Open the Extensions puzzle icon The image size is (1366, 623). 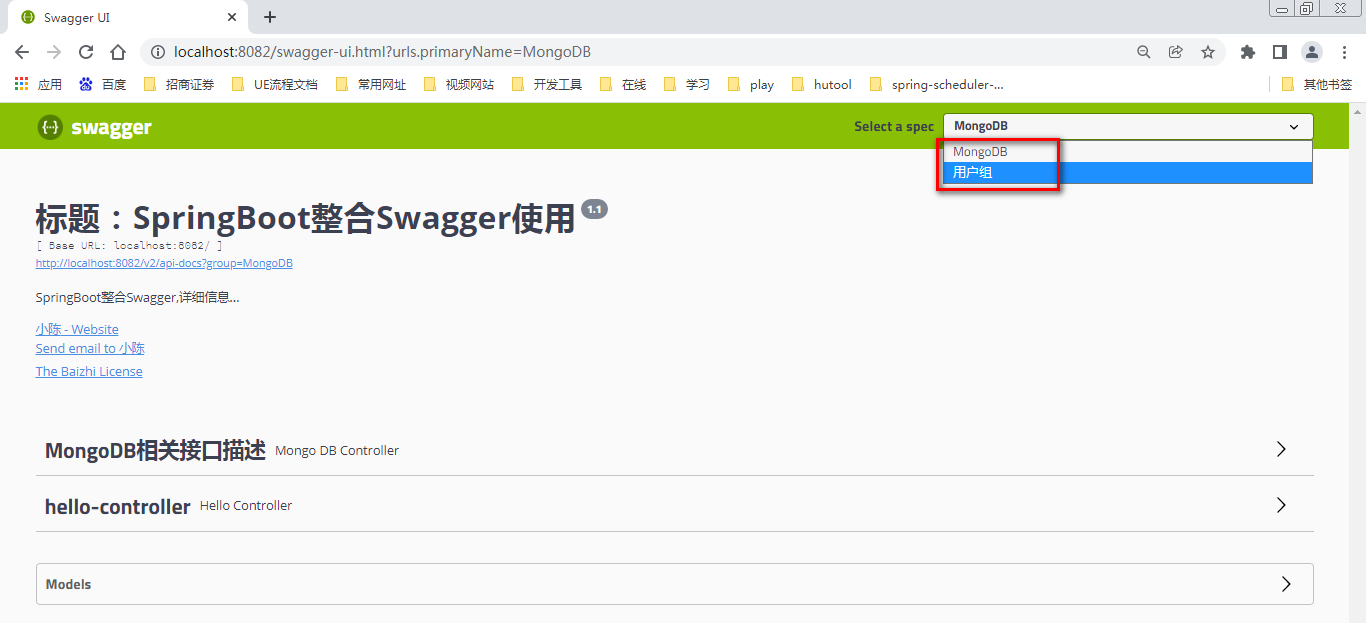(1248, 52)
